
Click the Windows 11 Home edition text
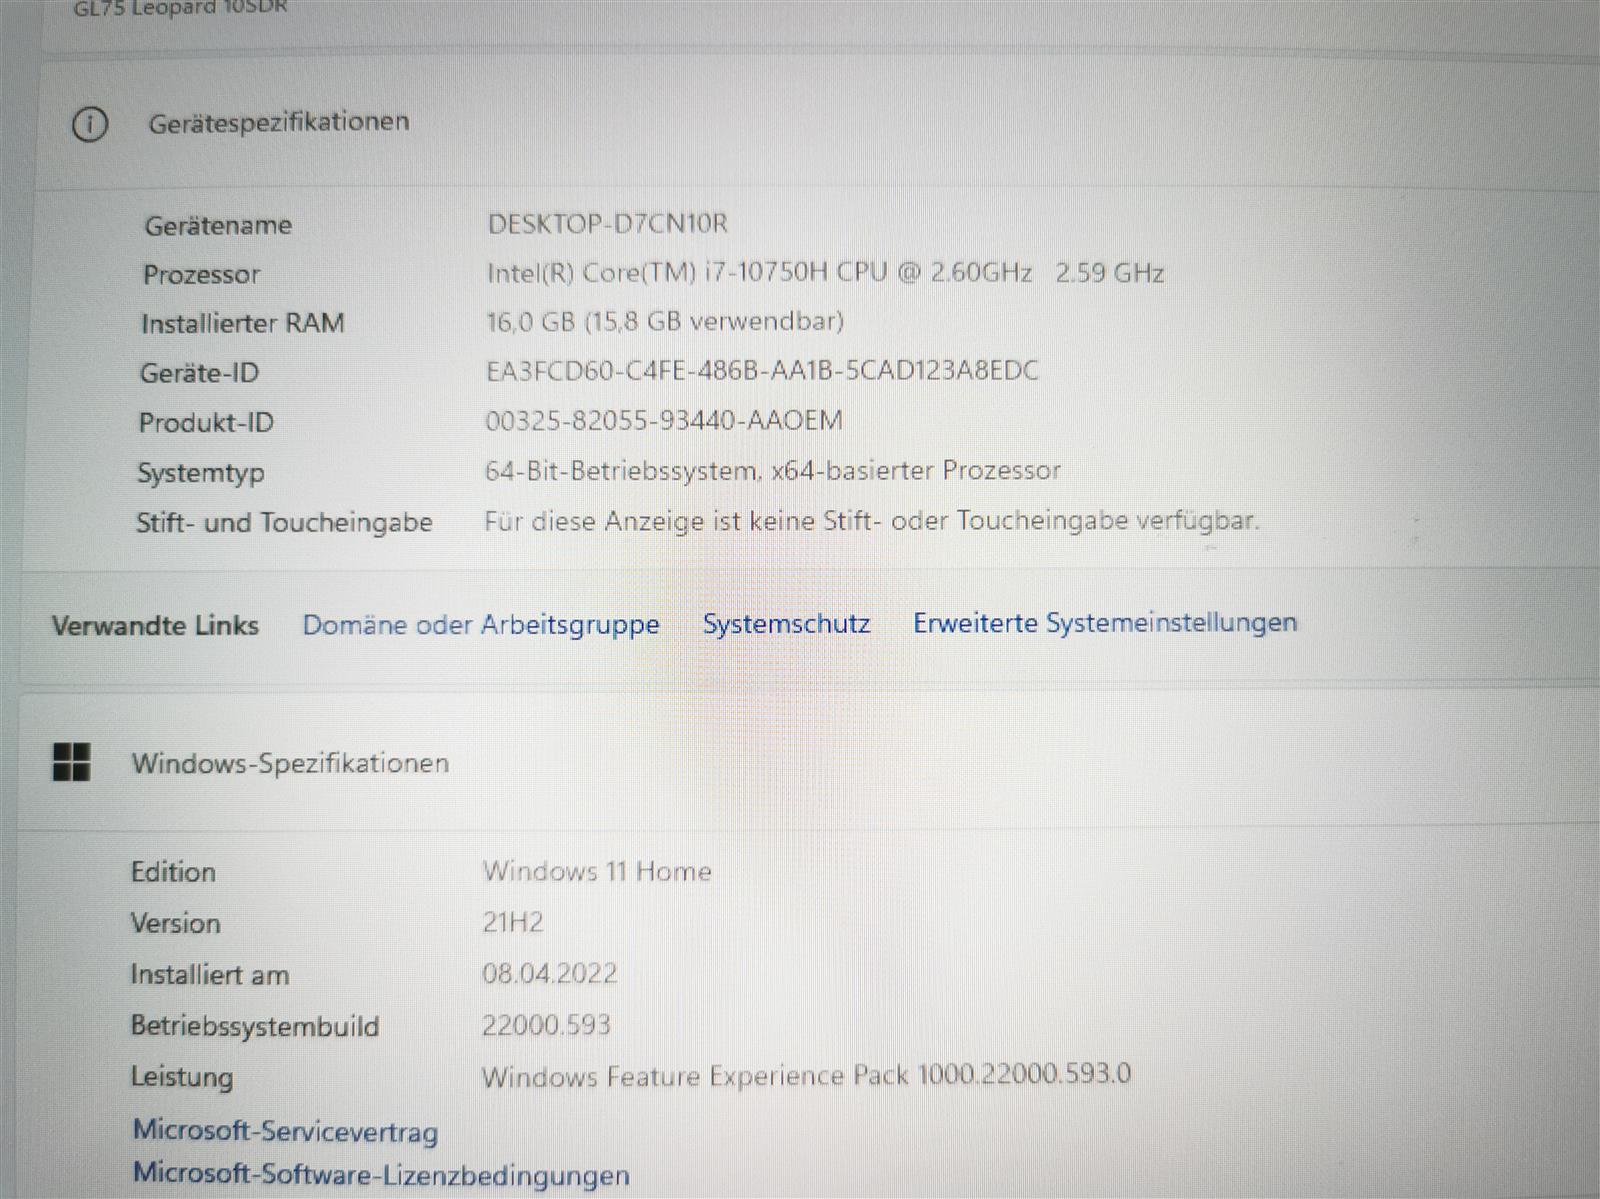click(x=596, y=871)
